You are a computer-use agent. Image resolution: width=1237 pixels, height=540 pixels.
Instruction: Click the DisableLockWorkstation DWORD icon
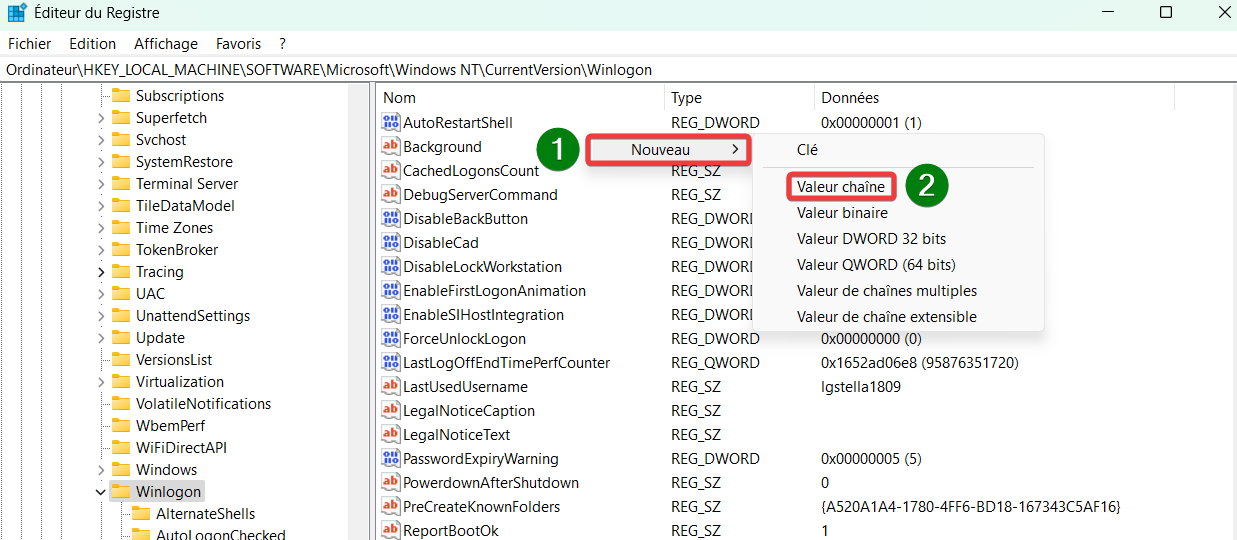coord(391,267)
